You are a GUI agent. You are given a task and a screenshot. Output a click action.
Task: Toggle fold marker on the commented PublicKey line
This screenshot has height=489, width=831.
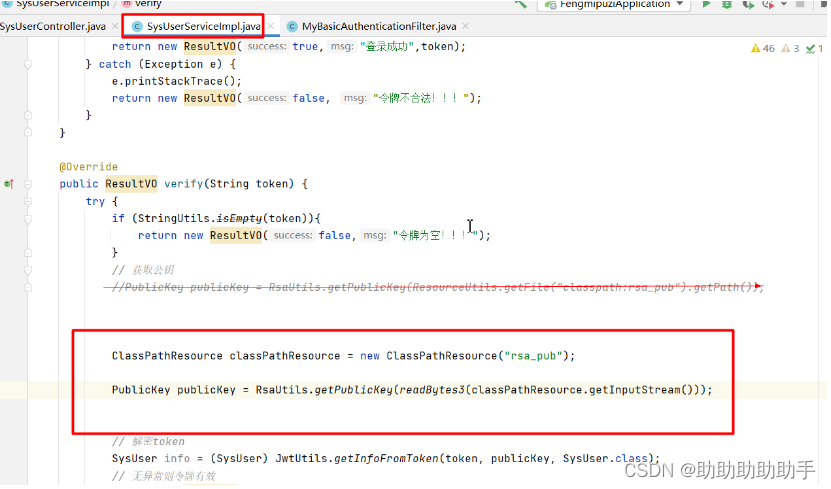(x=28, y=287)
